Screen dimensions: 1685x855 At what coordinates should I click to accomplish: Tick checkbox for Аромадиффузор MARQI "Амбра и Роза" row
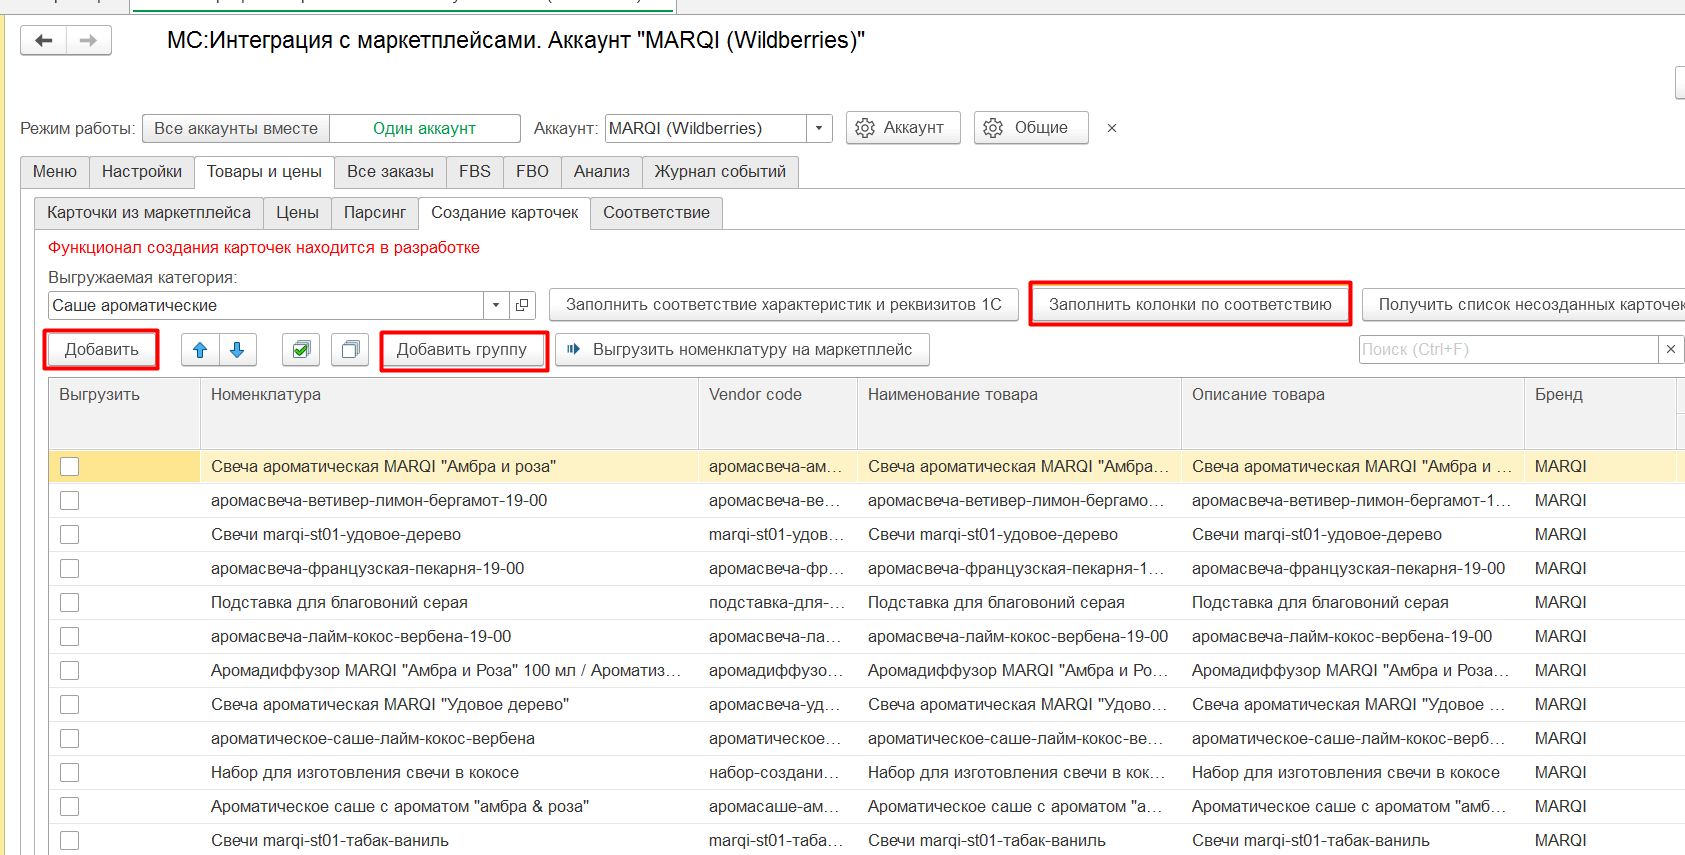tap(69, 670)
